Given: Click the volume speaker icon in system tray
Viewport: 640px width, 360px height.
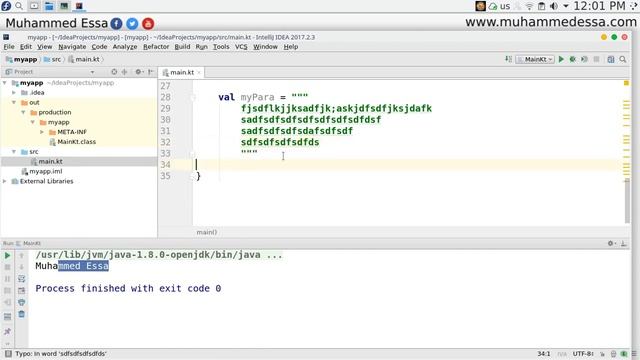Looking at the screenshot, I should pyautogui.click(x=553, y=6).
